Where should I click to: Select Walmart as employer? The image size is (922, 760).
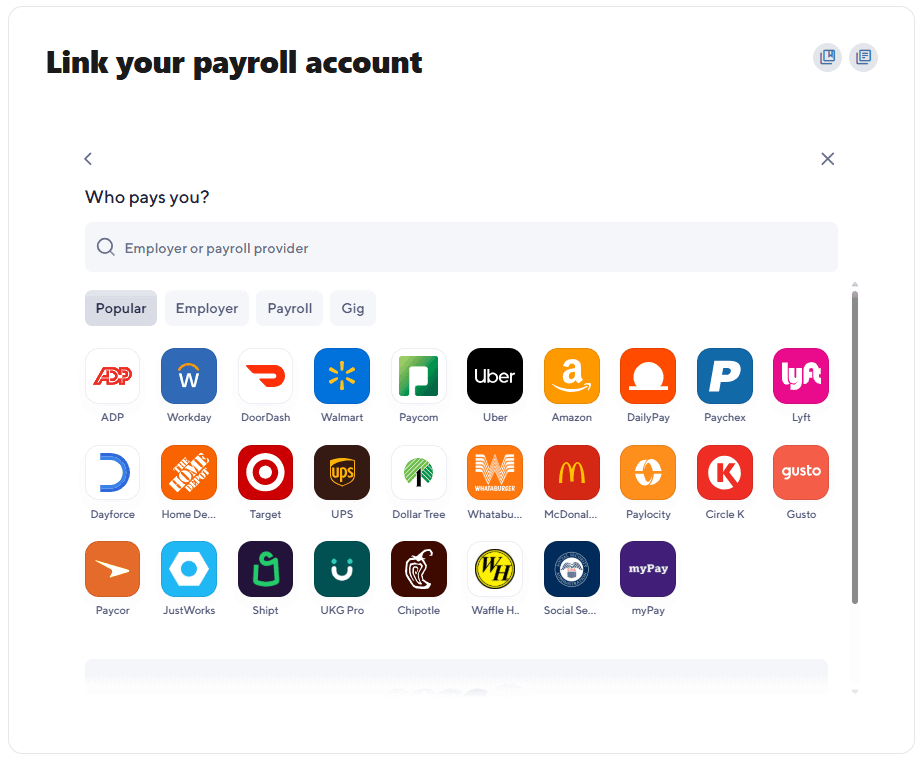[342, 376]
